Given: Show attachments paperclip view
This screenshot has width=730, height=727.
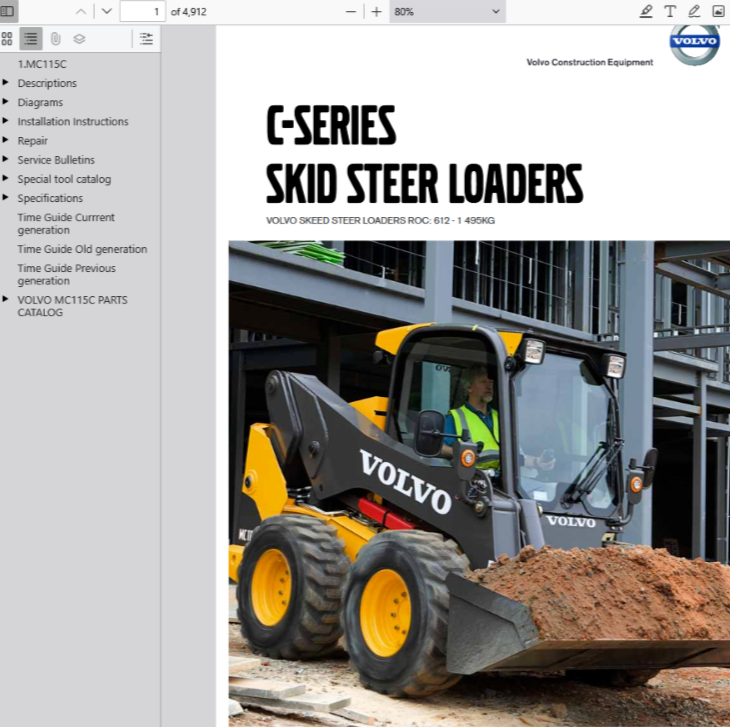Looking at the screenshot, I should [55, 39].
